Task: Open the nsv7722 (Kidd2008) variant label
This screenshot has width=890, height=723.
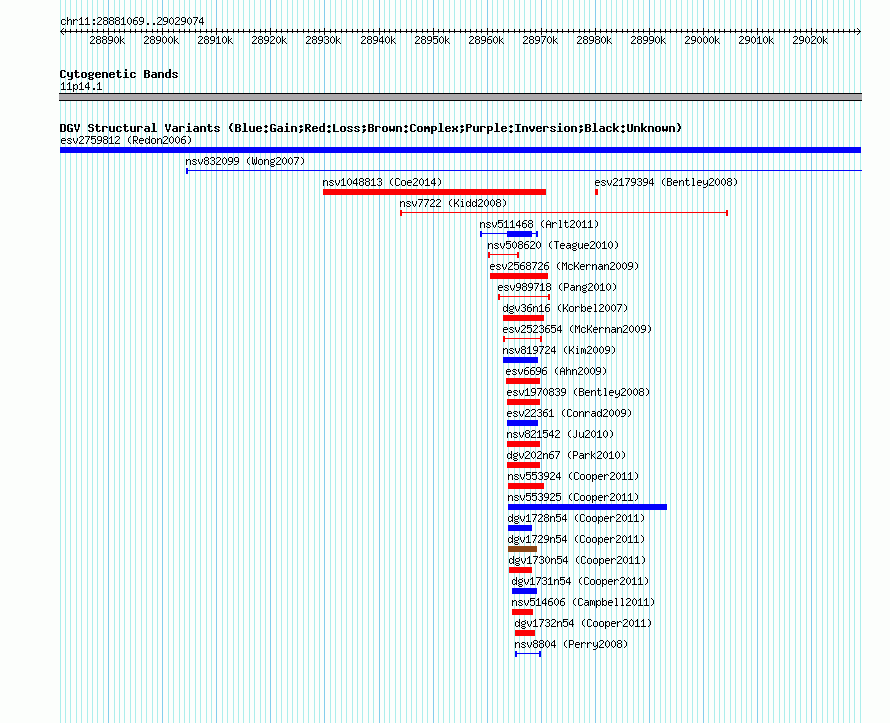Action: (x=453, y=203)
